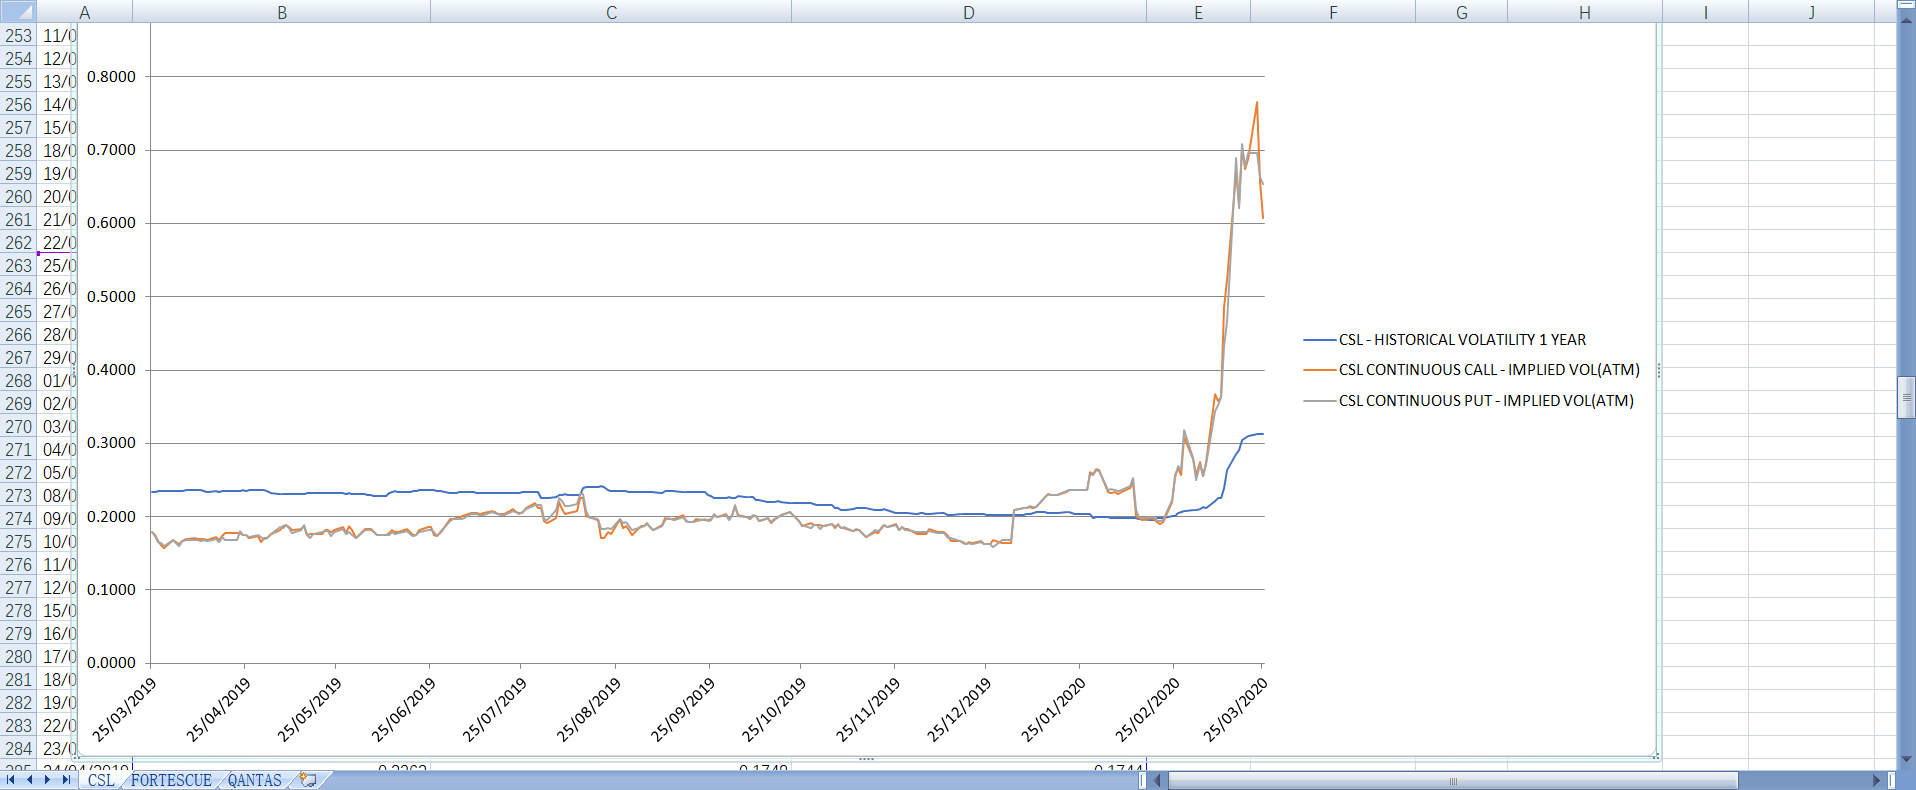Viewport: 1916px width, 790px height.
Task: Select cell A256 showing 14/0
Action: coord(58,104)
